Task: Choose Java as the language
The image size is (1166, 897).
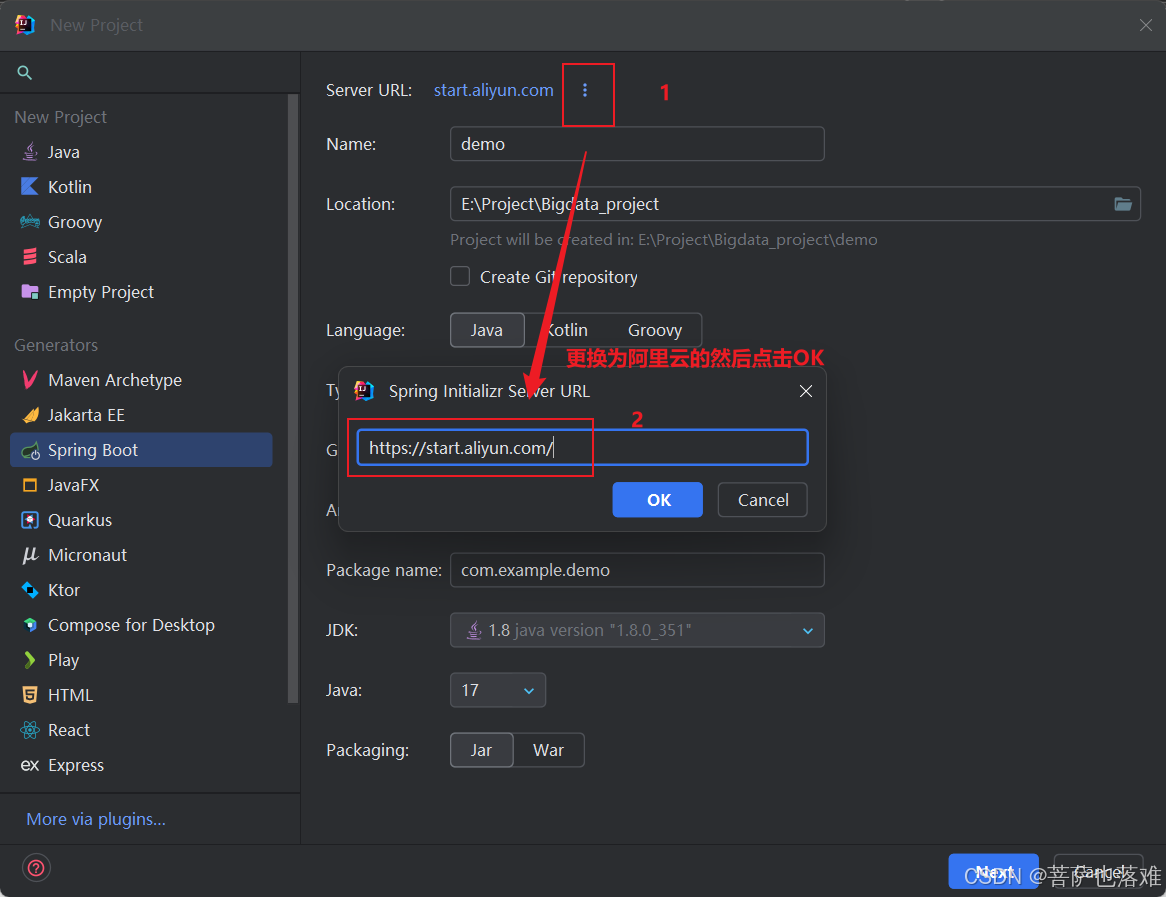Action: click(487, 329)
